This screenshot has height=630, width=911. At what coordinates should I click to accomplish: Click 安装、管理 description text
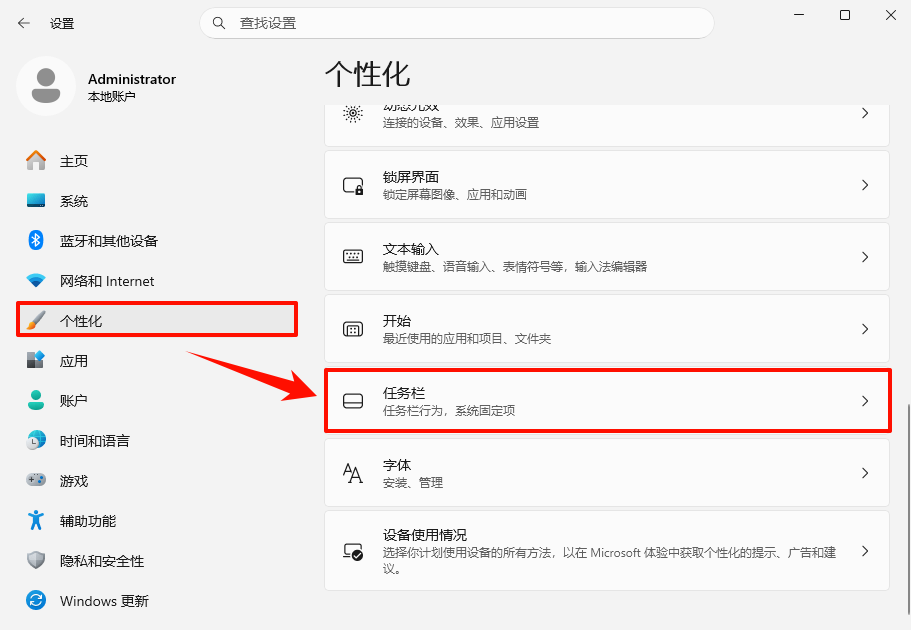413,483
